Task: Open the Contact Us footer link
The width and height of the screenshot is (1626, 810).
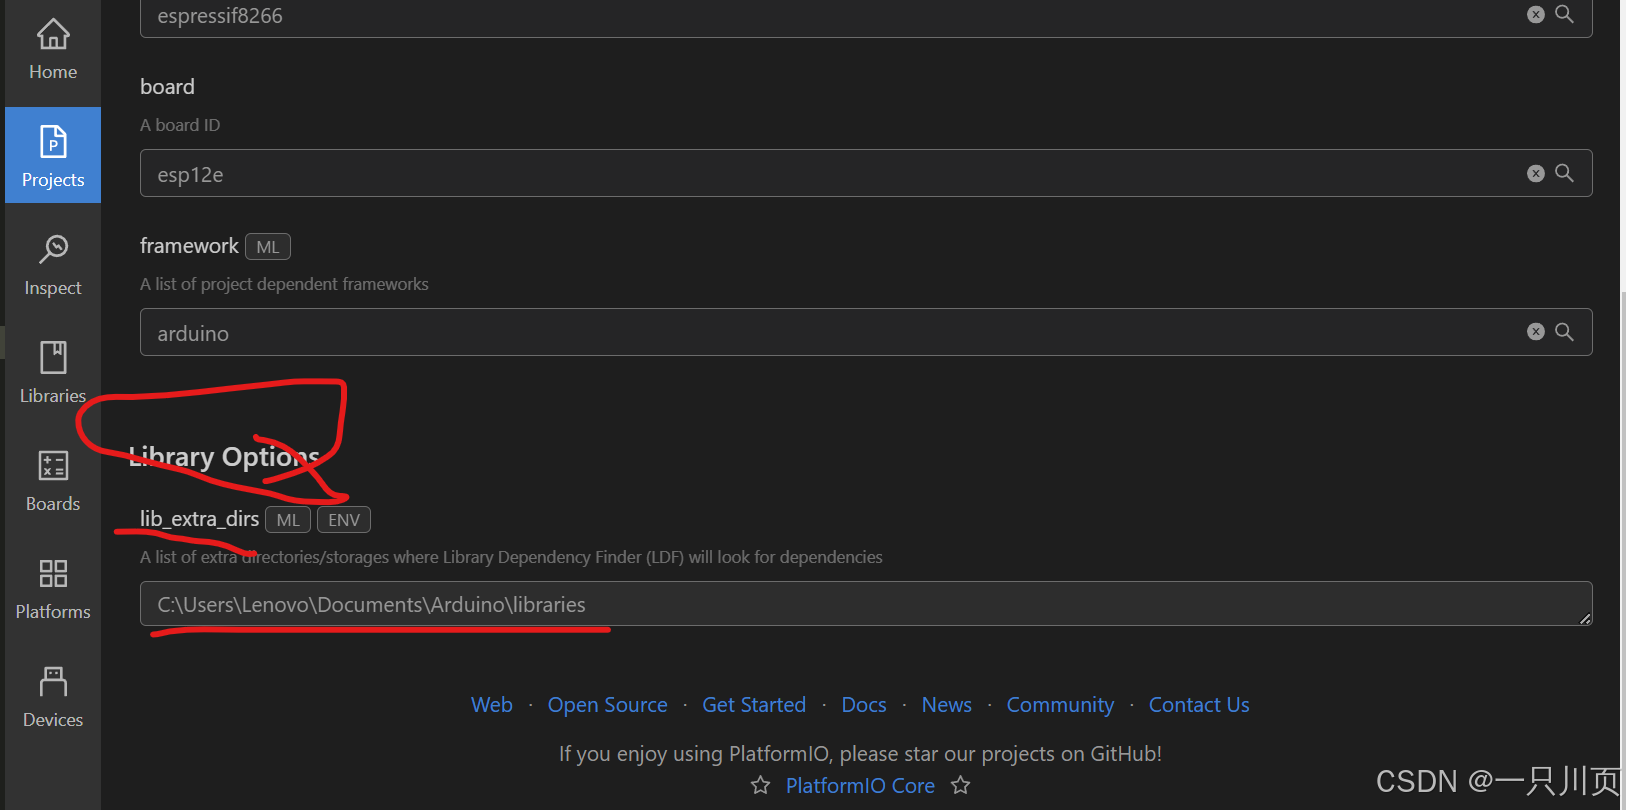Action: [x=1199, y=705]
